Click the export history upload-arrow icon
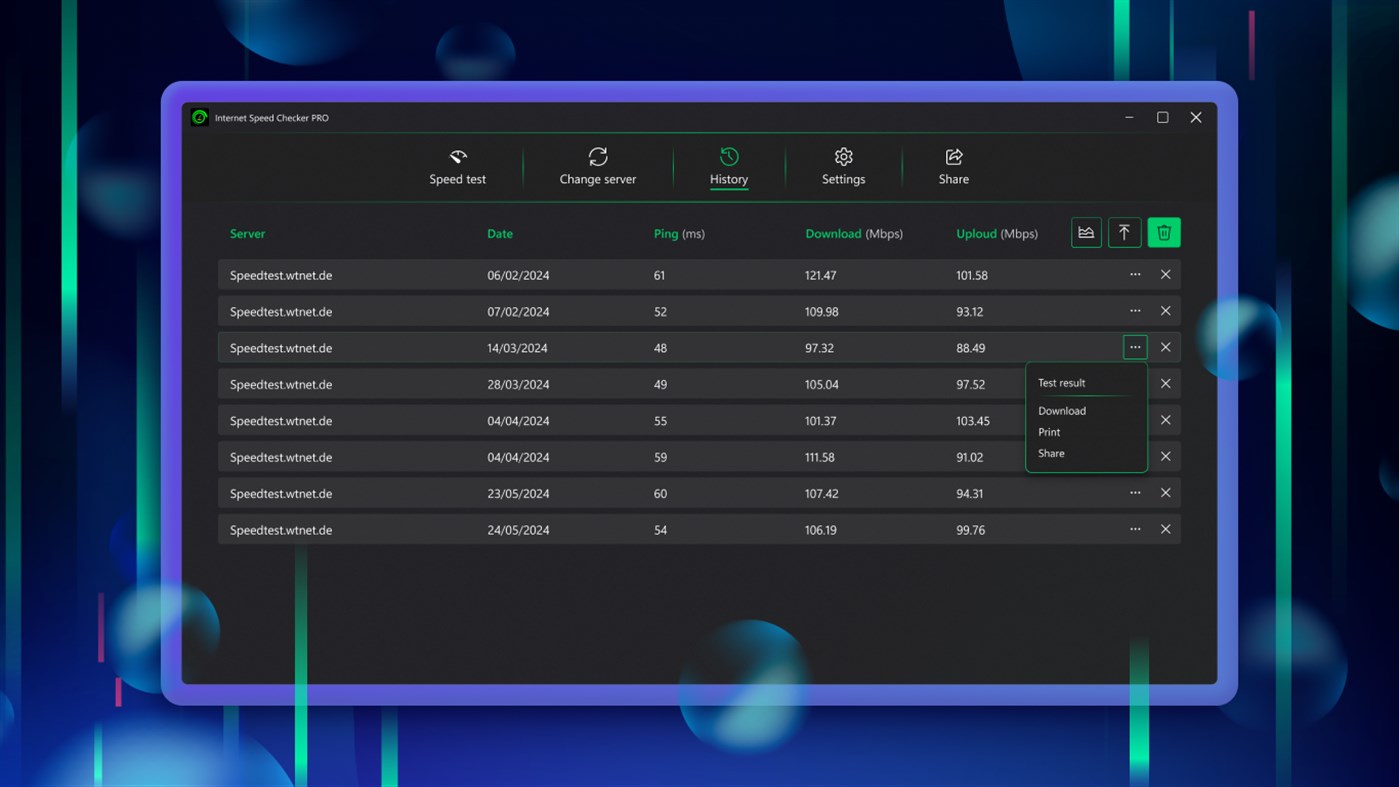 coord(1125,233)
